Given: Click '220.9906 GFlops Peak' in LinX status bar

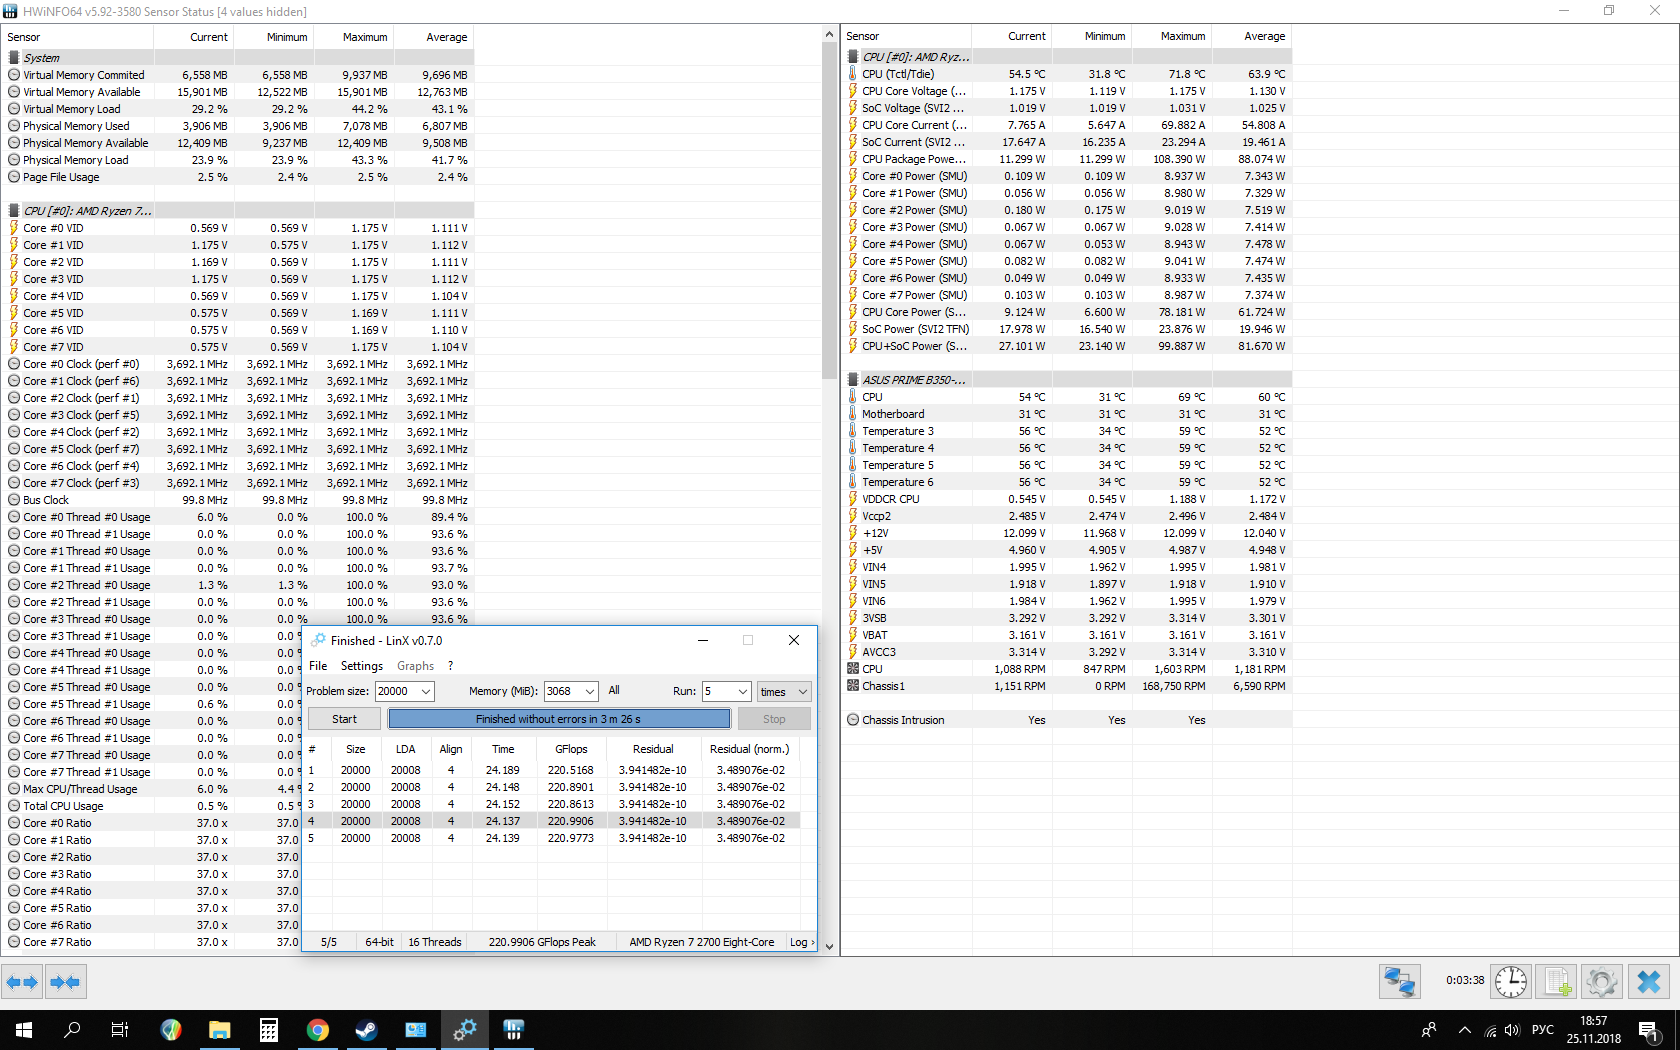Looking at the screenshot, I should pos(542,942).
